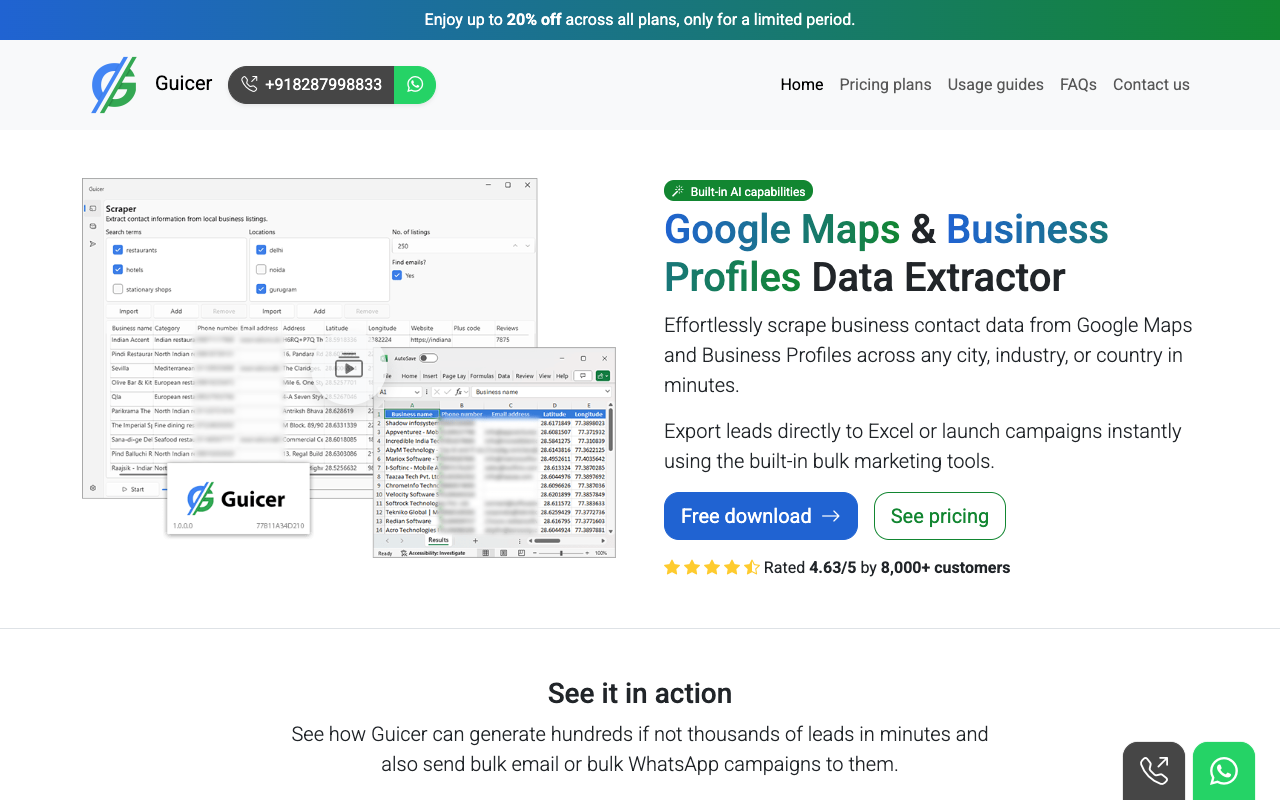Open WhatsApp chat from the header green icon
The image size is (1280, 800).
pyautogui.click(x=415, y=85)
